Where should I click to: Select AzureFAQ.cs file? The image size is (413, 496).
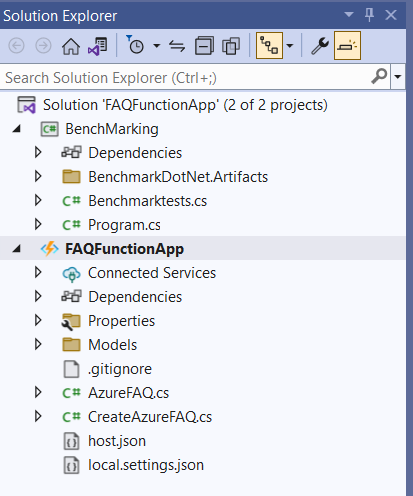click(129, 393)
